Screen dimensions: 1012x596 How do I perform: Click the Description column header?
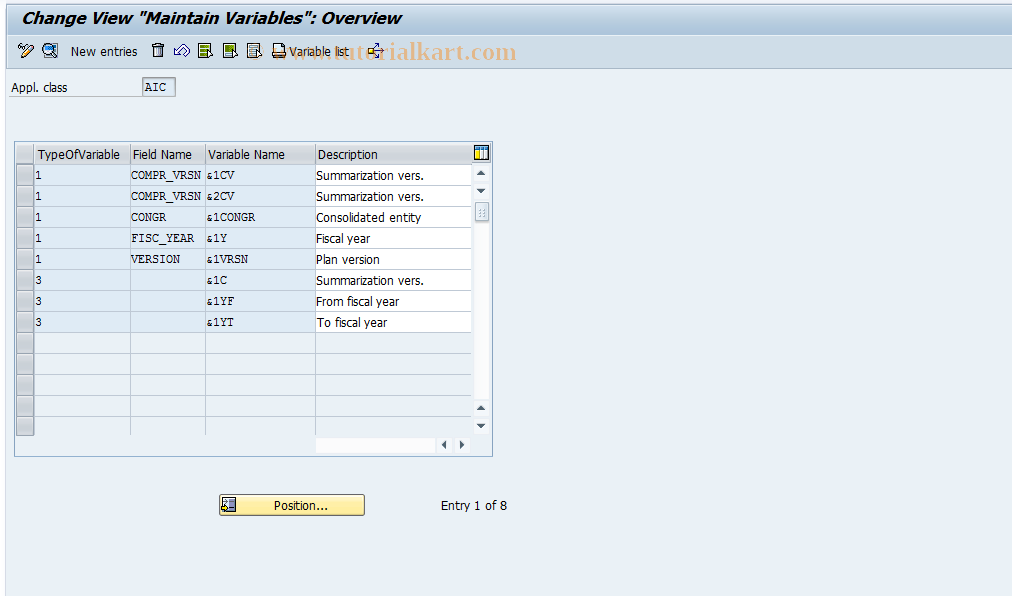click(394, 154)
